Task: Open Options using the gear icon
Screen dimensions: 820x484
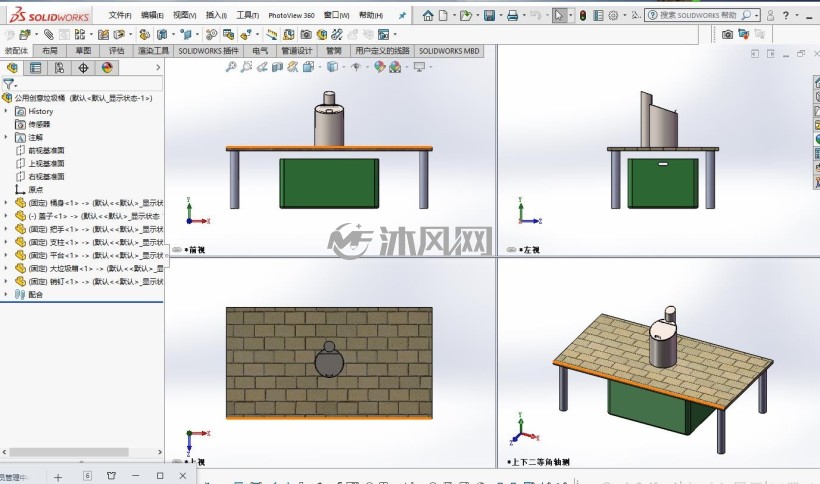Action: coord(613,16)
